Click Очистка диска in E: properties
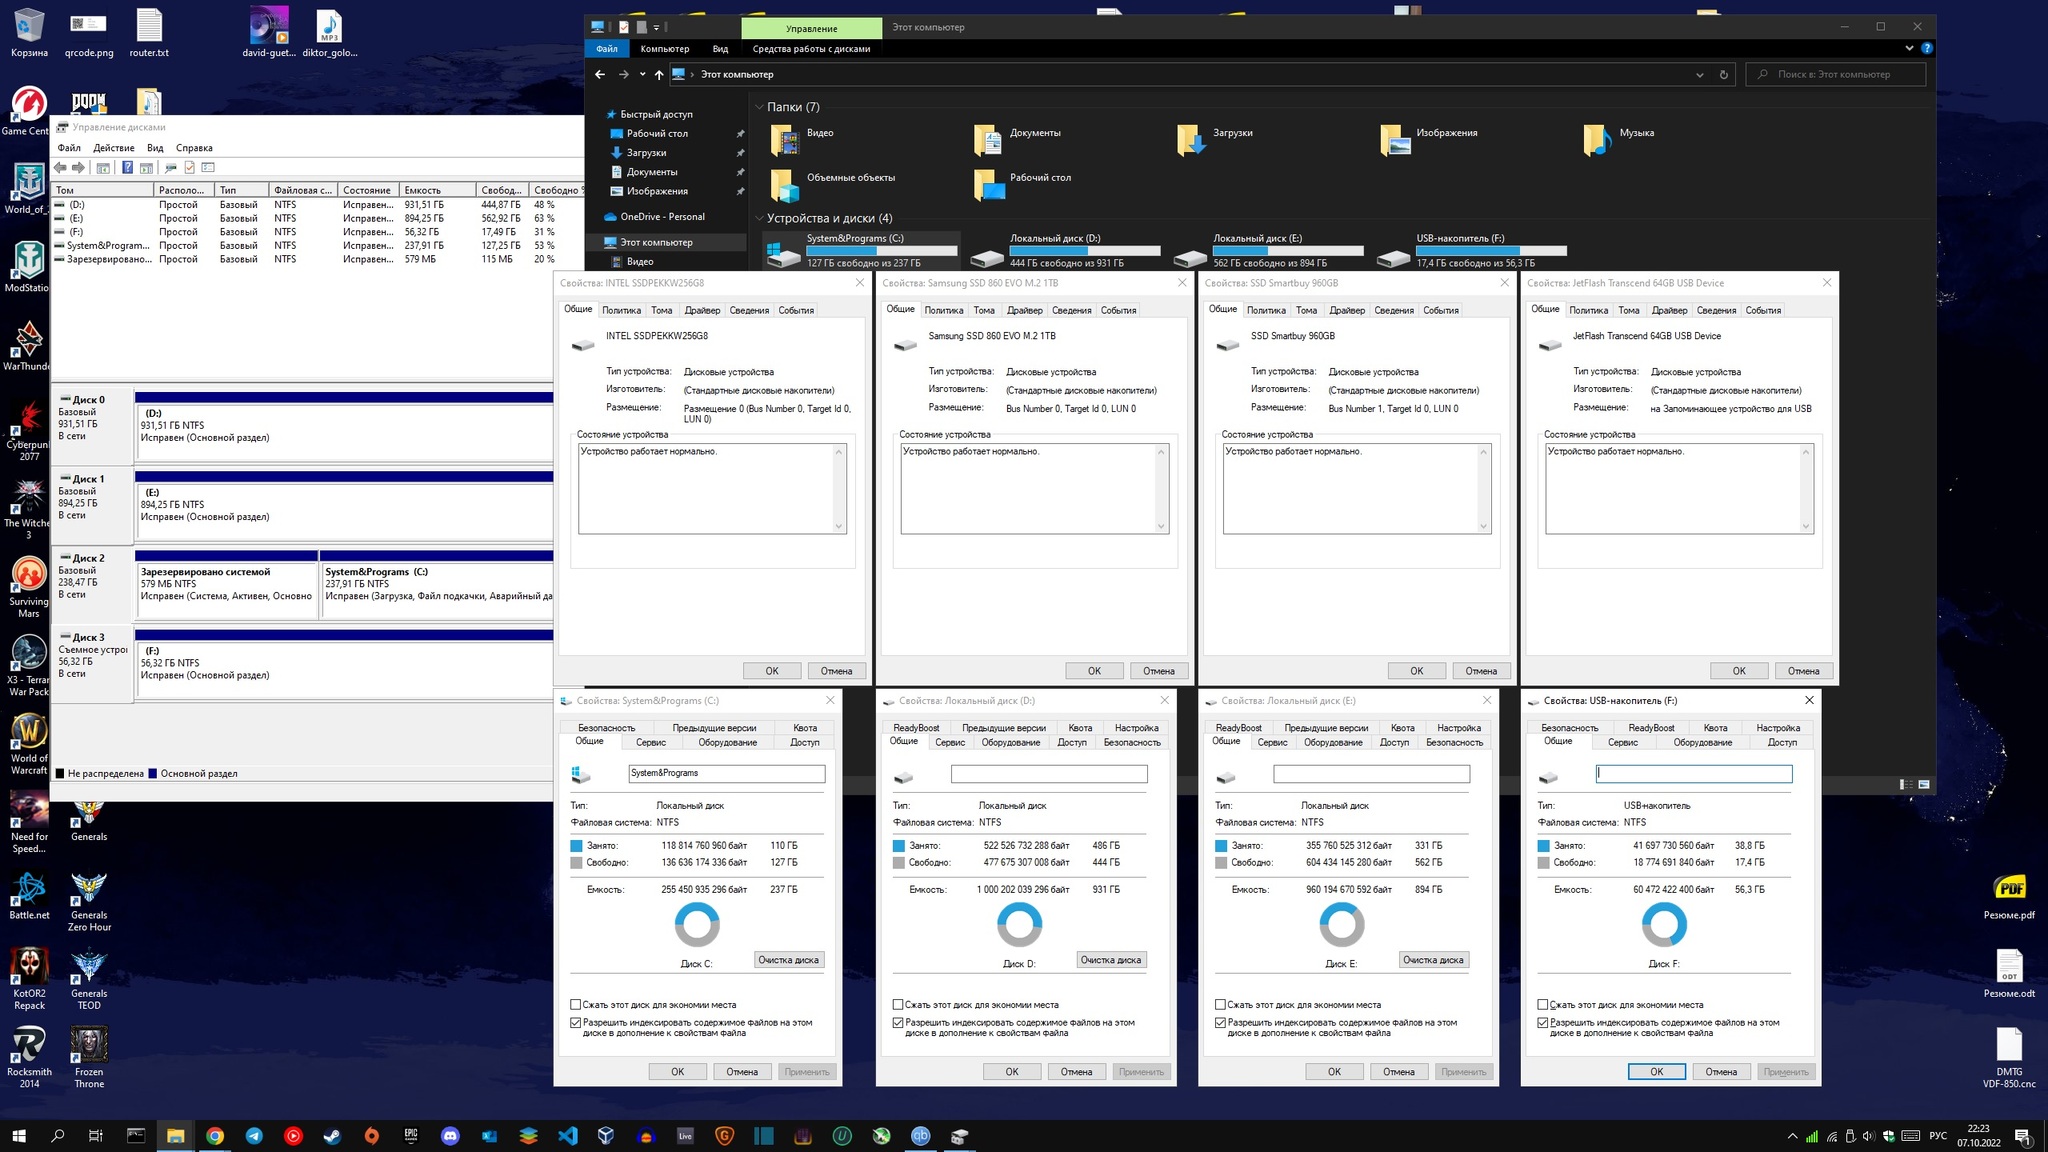This screenshot has width=2048, height=1152. tap(1433, 960)
